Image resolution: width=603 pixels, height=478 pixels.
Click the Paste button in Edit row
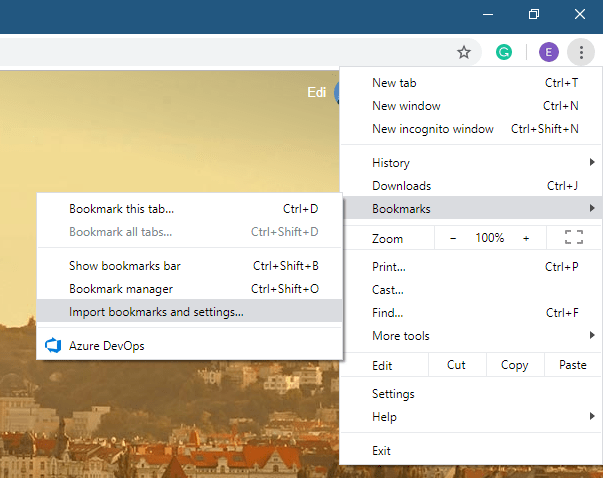point(573,365)
